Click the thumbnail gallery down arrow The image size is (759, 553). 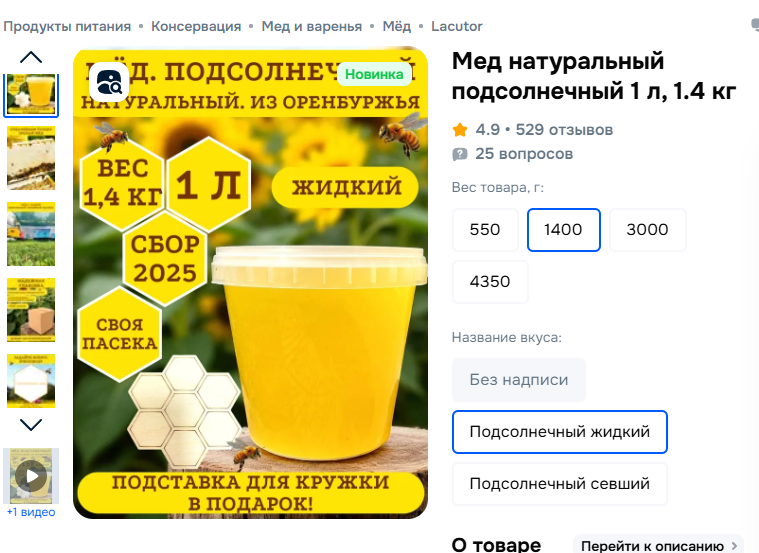click(x=31, y=425)
